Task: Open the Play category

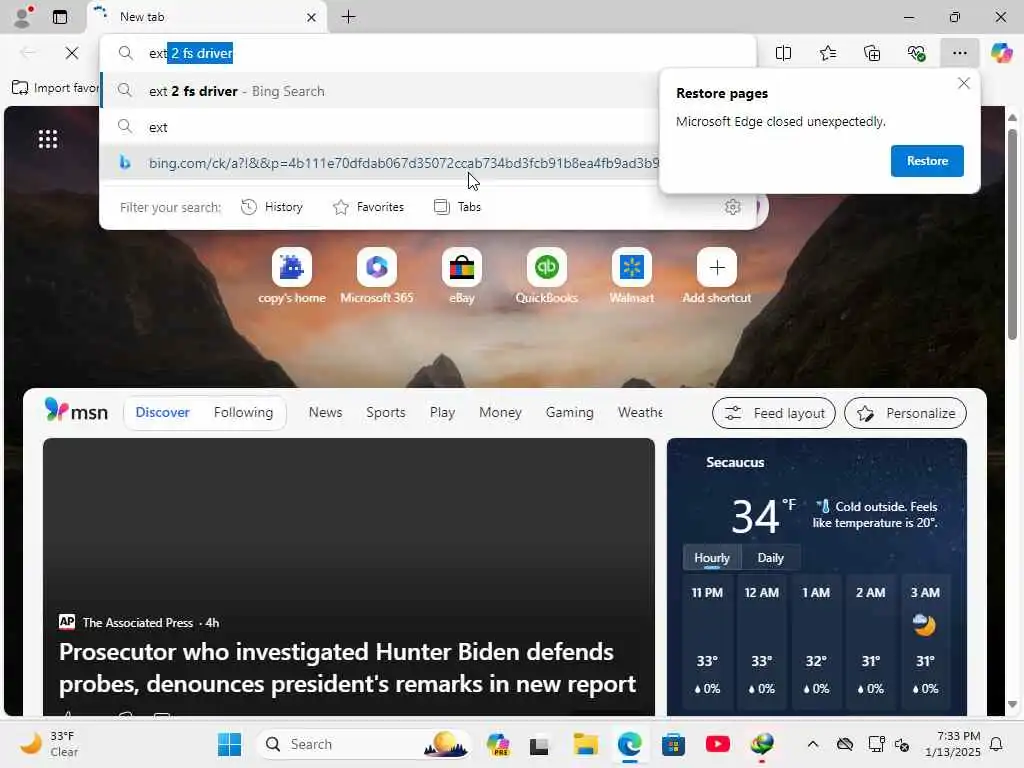Action: 442,412
